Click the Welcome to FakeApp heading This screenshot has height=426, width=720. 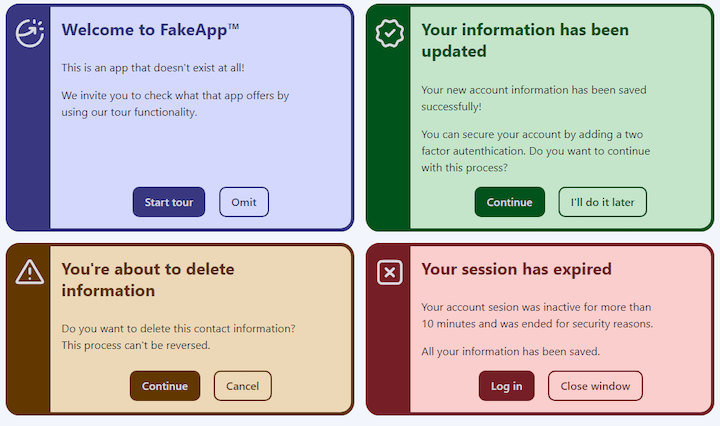[150, 30]
